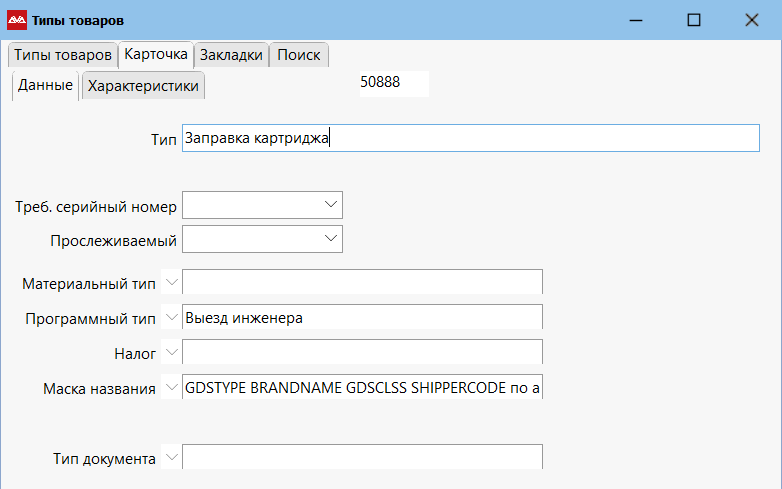
Task: Click the application icon in the title bar
Action: [x=17, y=20]
